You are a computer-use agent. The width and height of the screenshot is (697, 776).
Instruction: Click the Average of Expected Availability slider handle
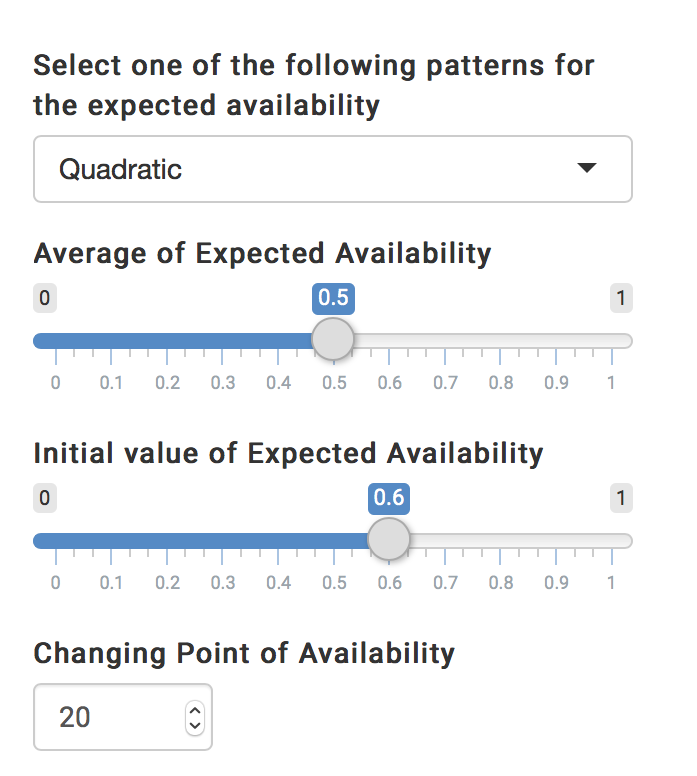click(333, 339)
